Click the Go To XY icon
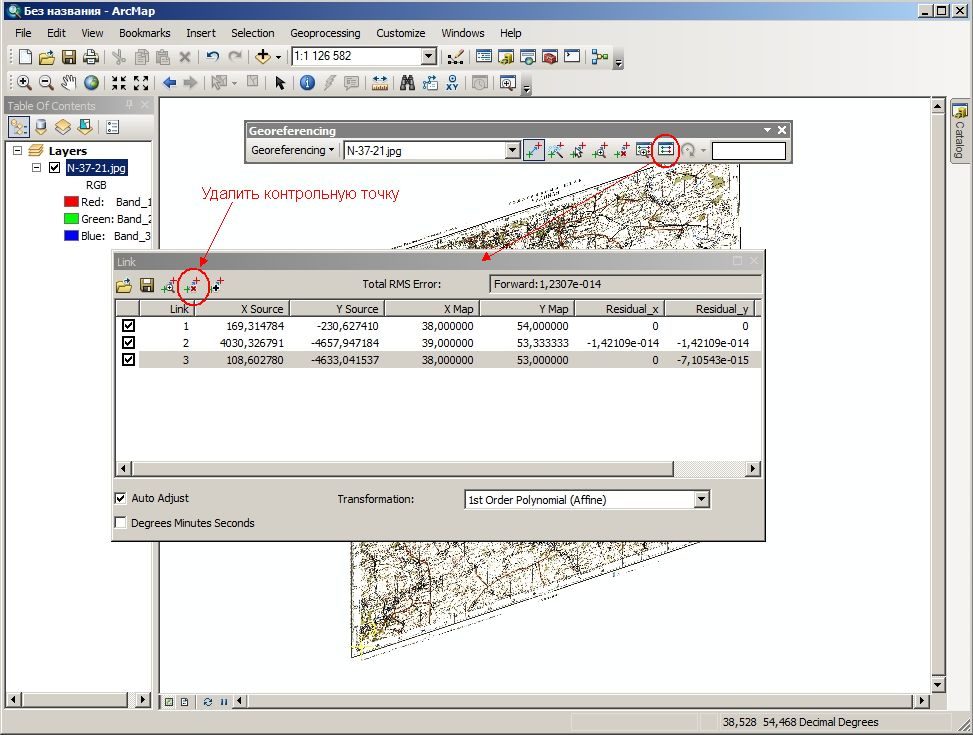The image size is (973, 735). tap(452, 83)
